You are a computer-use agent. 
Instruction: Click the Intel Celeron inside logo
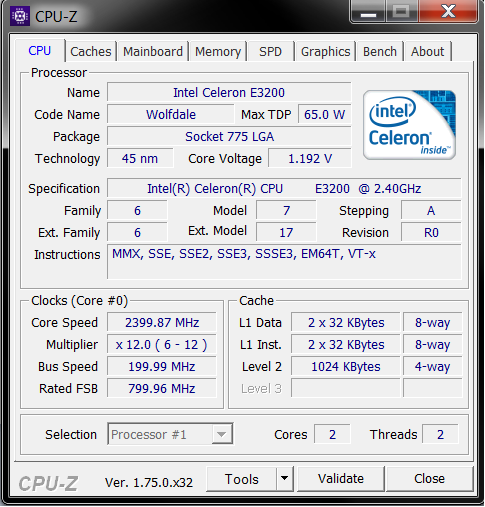[x=409, y=125]
